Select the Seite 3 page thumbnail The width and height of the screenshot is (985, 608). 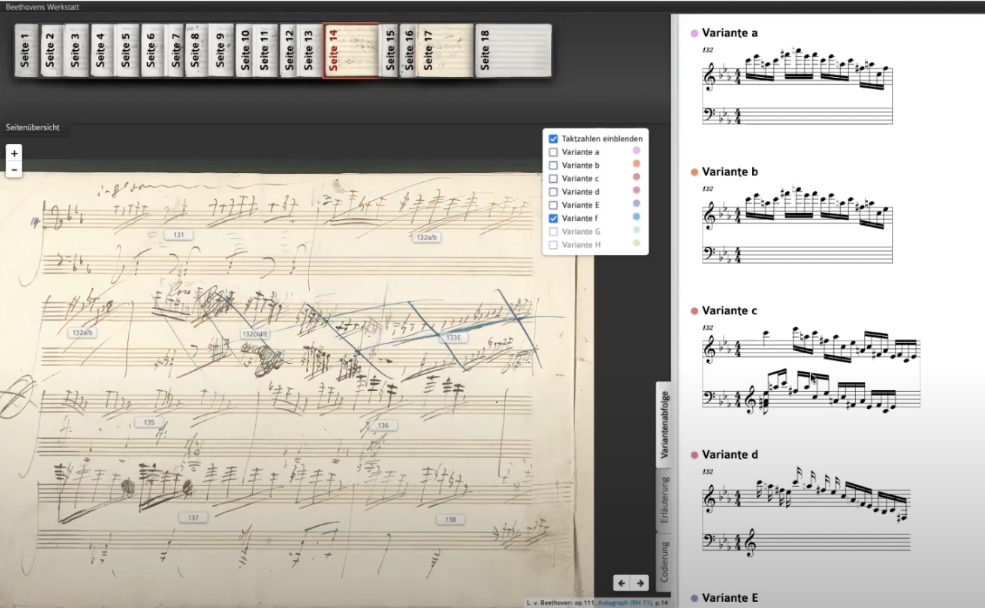click(76, 51)
